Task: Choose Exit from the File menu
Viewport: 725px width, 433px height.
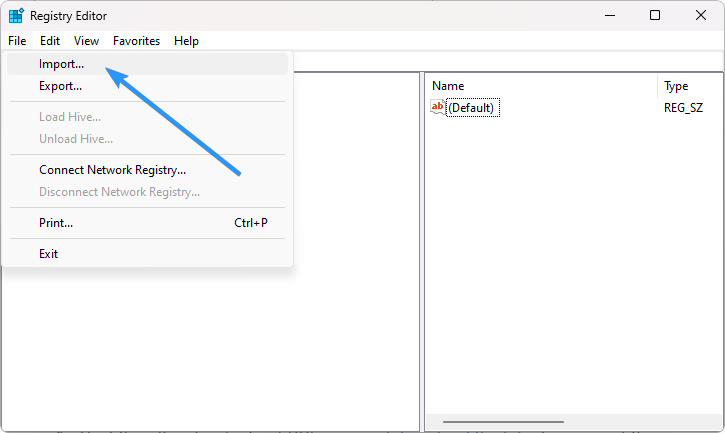Action: (x=147, y=254)
